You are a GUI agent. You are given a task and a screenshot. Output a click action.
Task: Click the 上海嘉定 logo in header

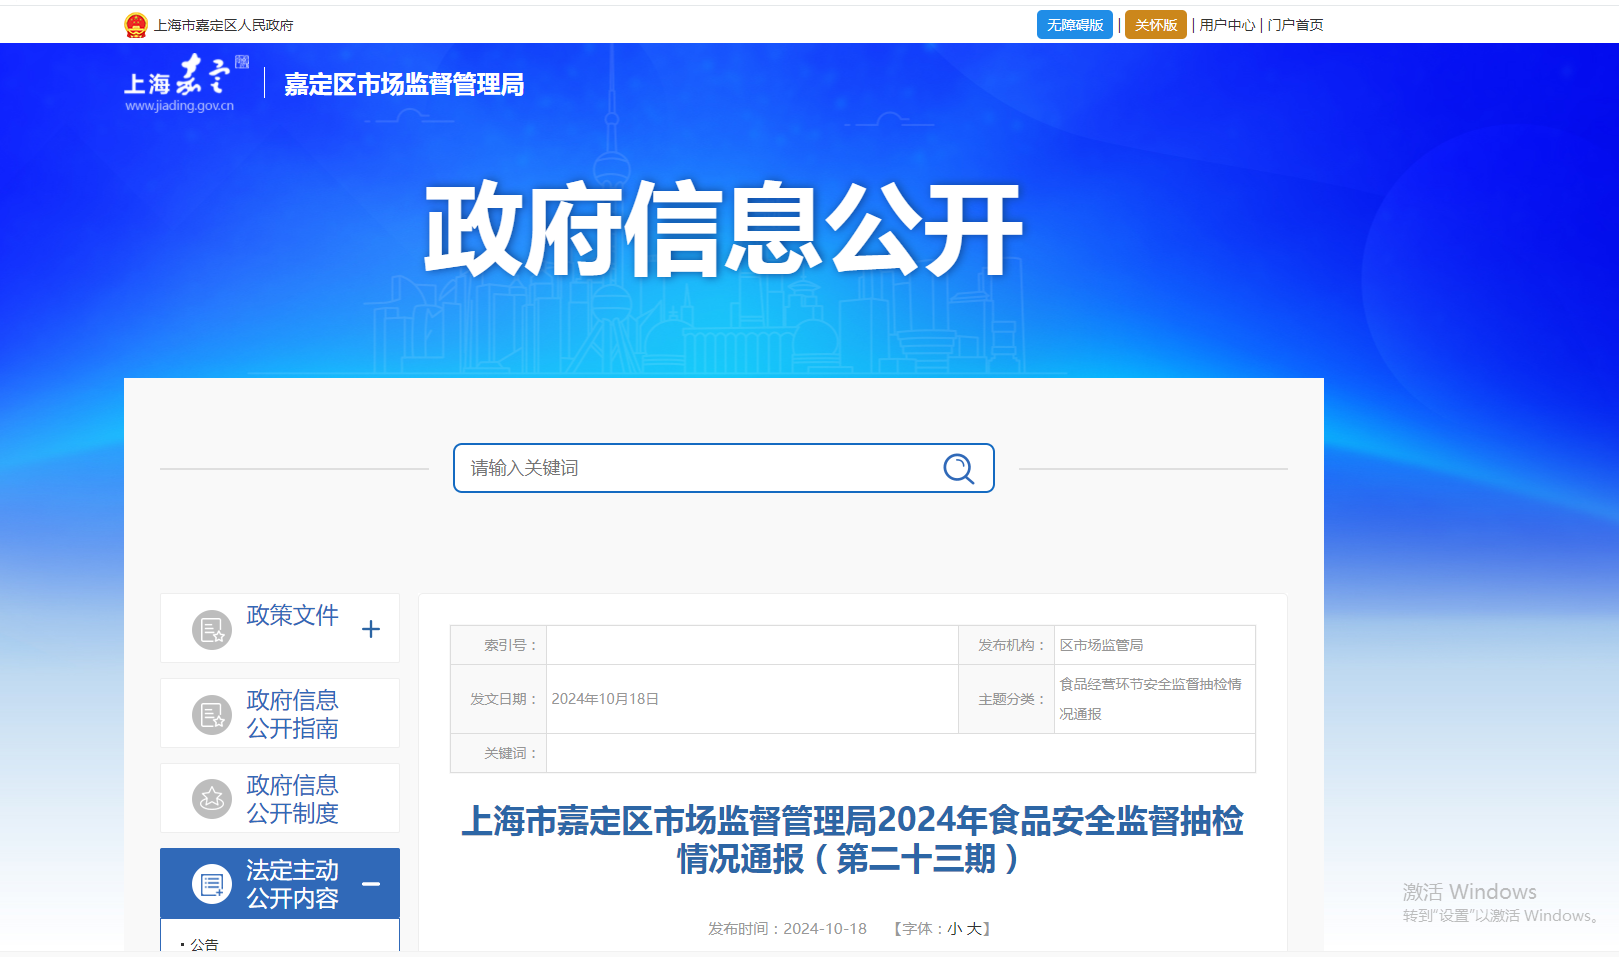tap(186, 83)
